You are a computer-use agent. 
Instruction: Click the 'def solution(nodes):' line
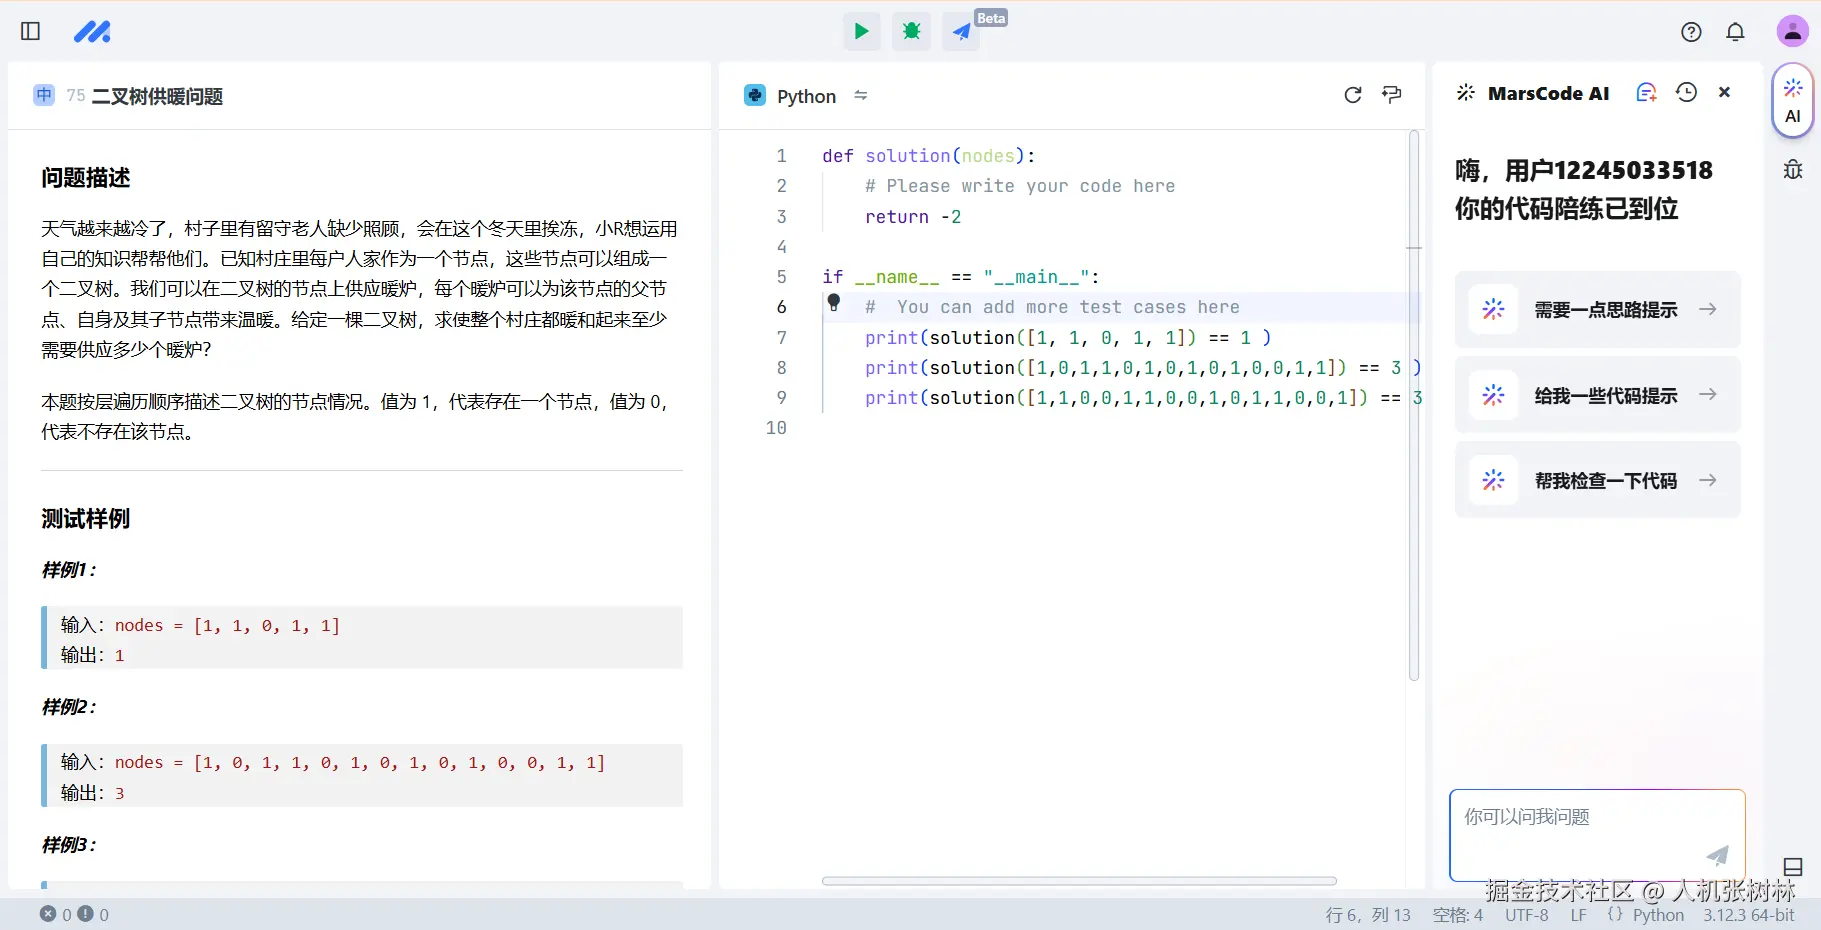pyautogui.click(x=929, y=156)
